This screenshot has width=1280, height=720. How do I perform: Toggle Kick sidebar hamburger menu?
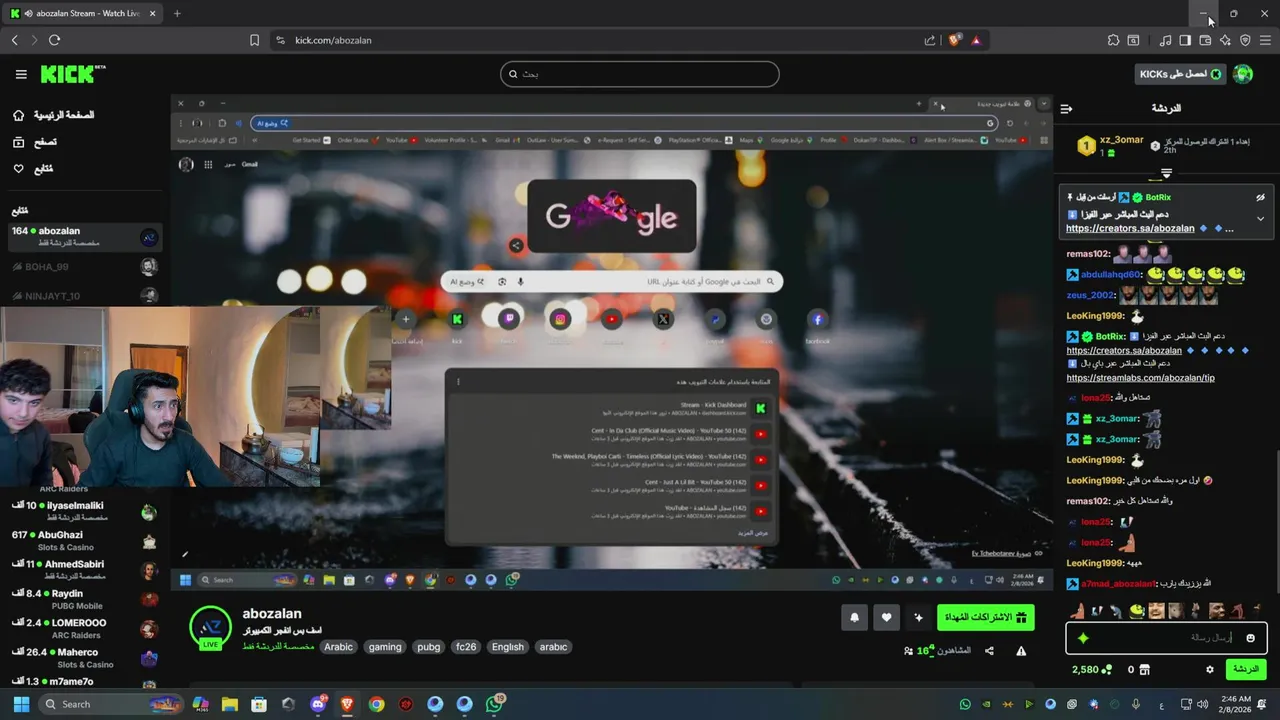click(x=21, y=74)
